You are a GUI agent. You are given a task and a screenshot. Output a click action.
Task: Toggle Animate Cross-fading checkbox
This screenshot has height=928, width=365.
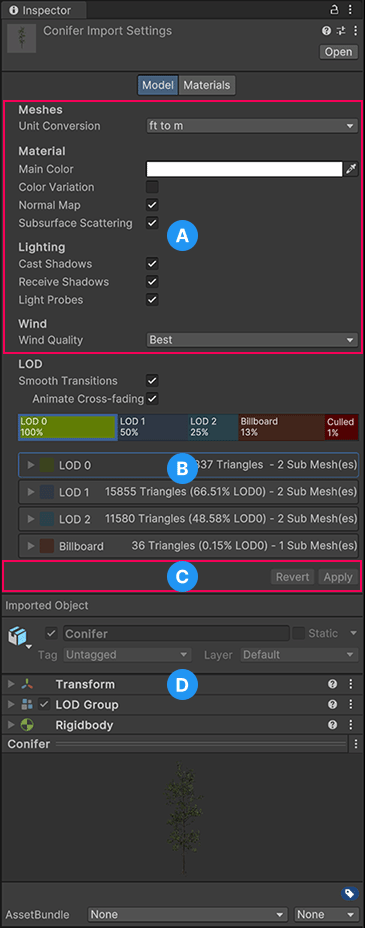[153, 398]
